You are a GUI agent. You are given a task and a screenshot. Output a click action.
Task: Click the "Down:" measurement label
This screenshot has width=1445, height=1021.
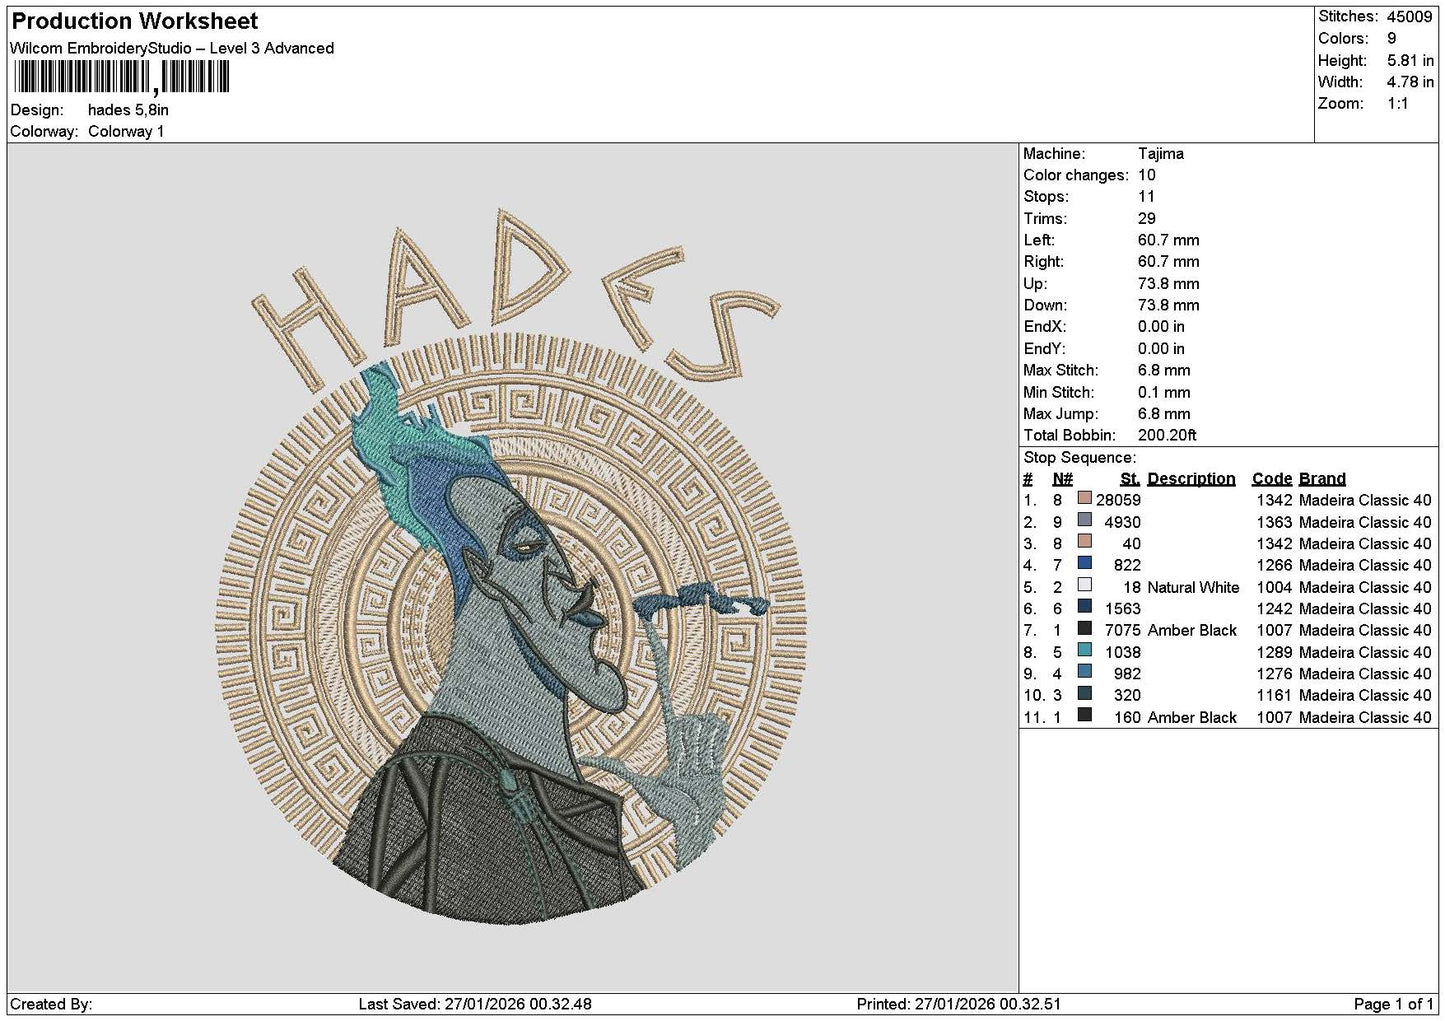pyautogui.click(x=1045, y=305)
